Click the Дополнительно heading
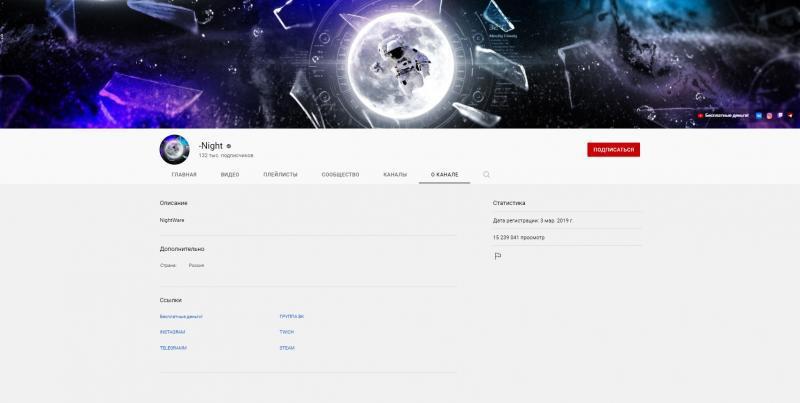 182,249
